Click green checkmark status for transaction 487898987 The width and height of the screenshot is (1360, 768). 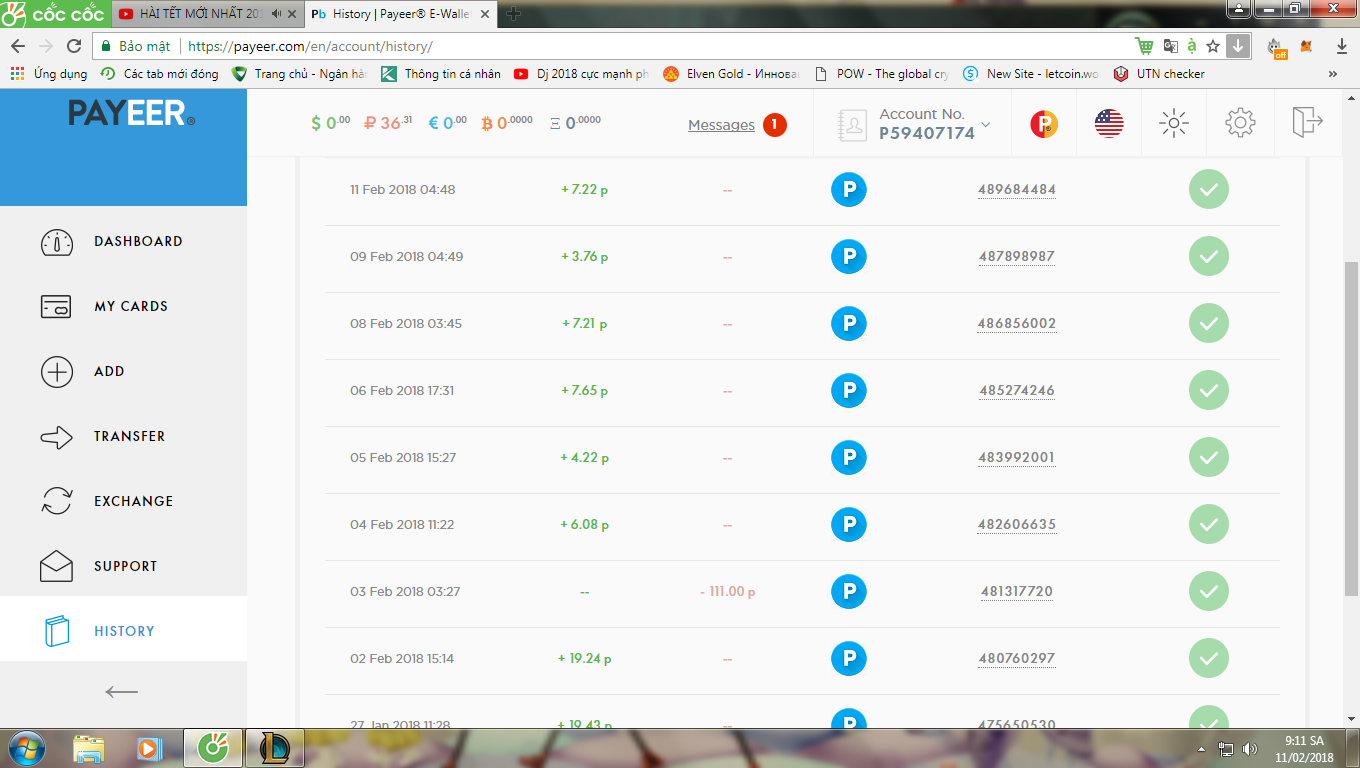point(1209,257)
